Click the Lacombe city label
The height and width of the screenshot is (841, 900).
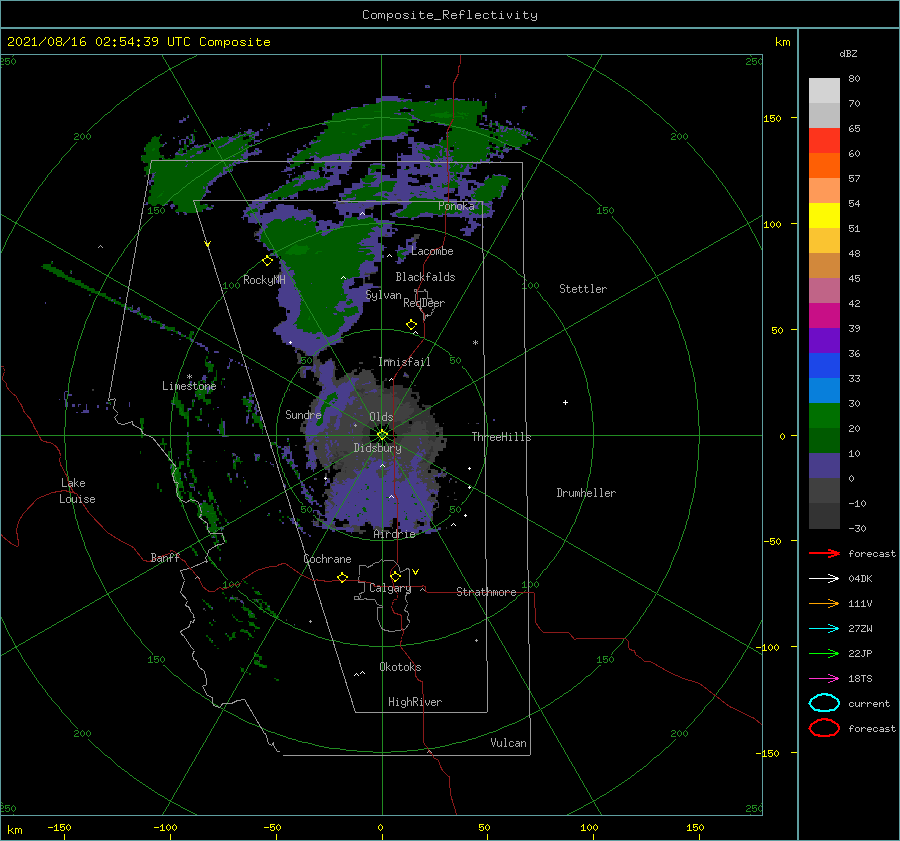pos(432,251)
